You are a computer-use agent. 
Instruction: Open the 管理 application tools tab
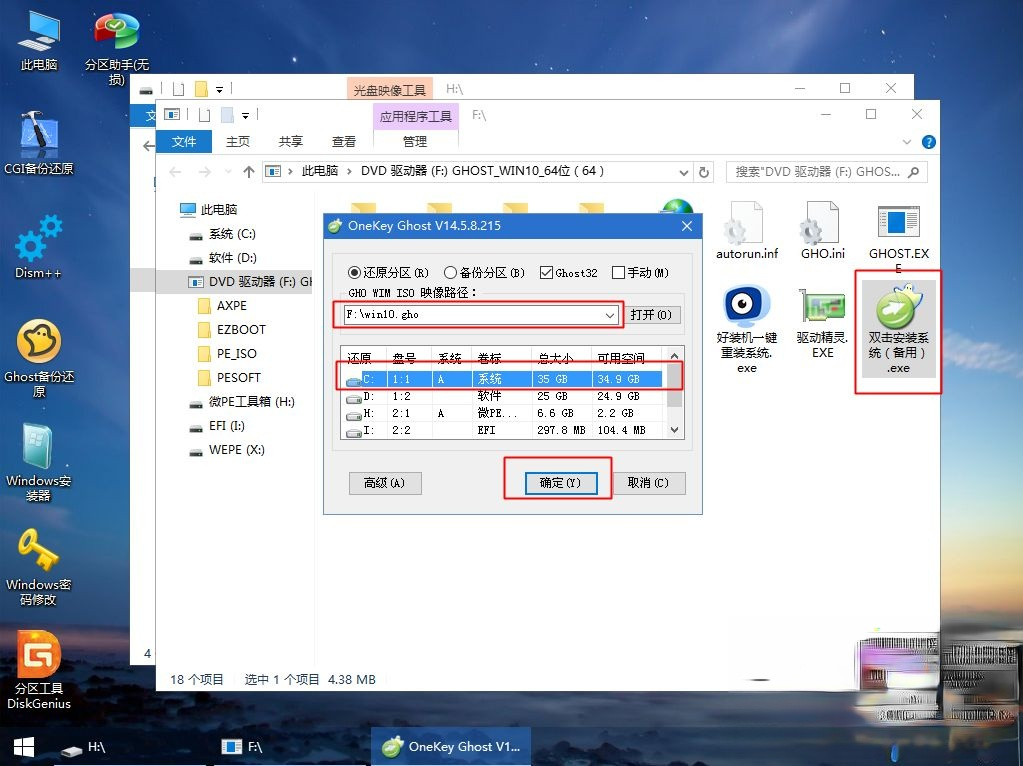coord(414,141)
